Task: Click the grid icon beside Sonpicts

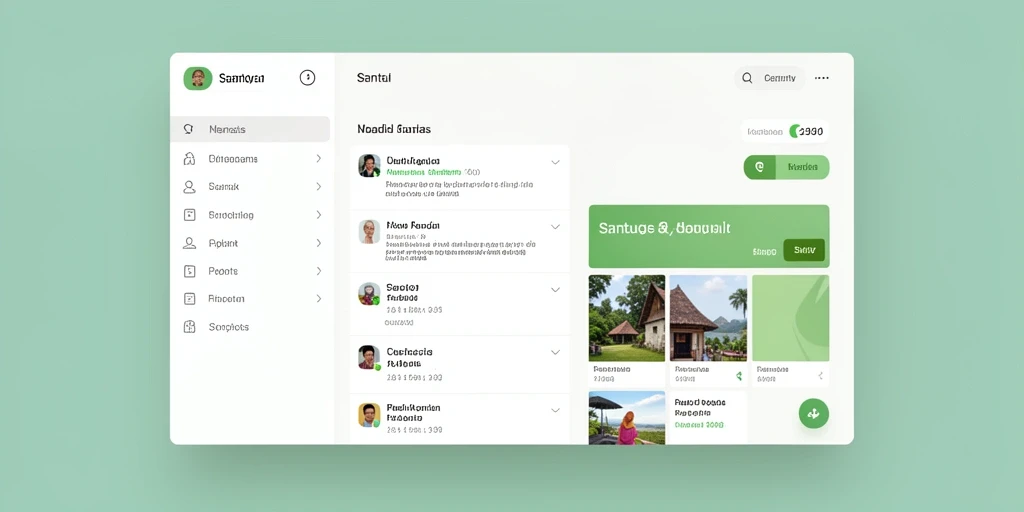Action: point(189,327)
